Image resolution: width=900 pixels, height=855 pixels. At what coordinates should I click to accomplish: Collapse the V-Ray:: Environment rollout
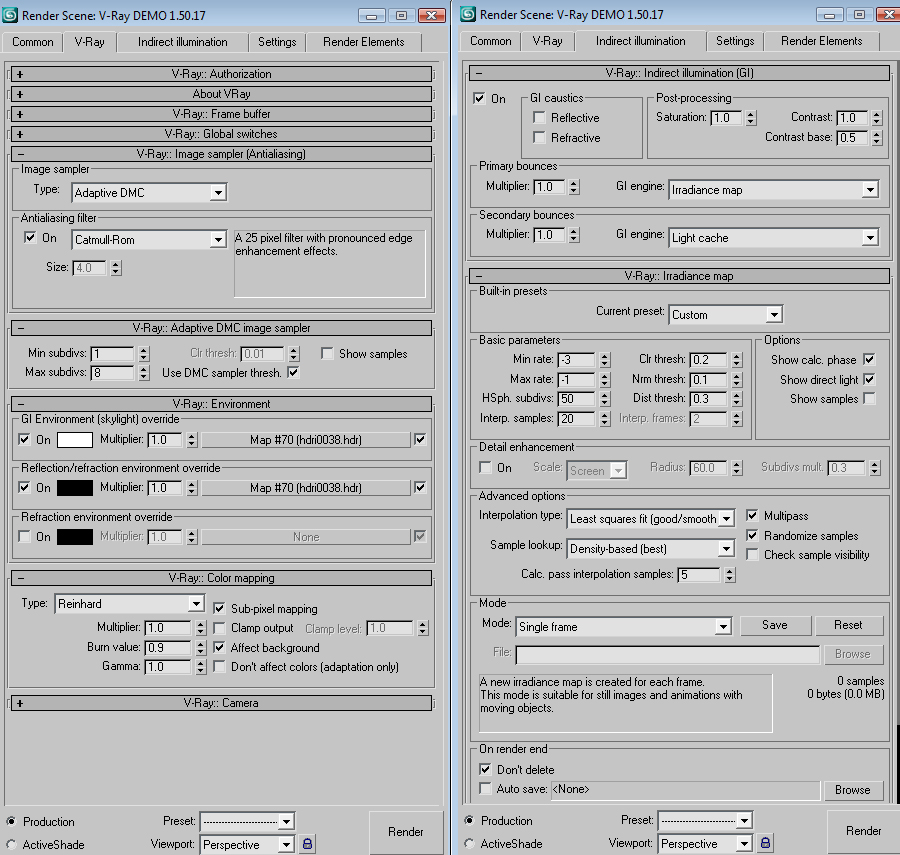(222, 404)
